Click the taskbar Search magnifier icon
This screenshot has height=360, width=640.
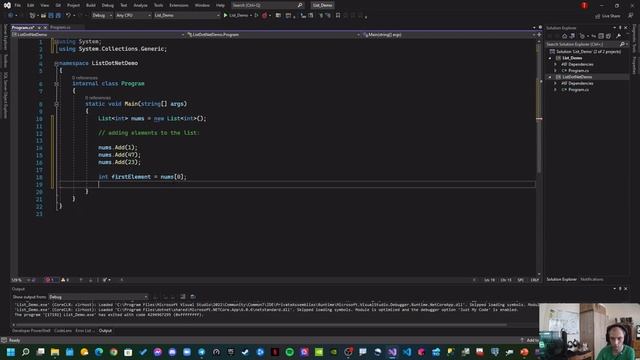click(x=26, y=352)
